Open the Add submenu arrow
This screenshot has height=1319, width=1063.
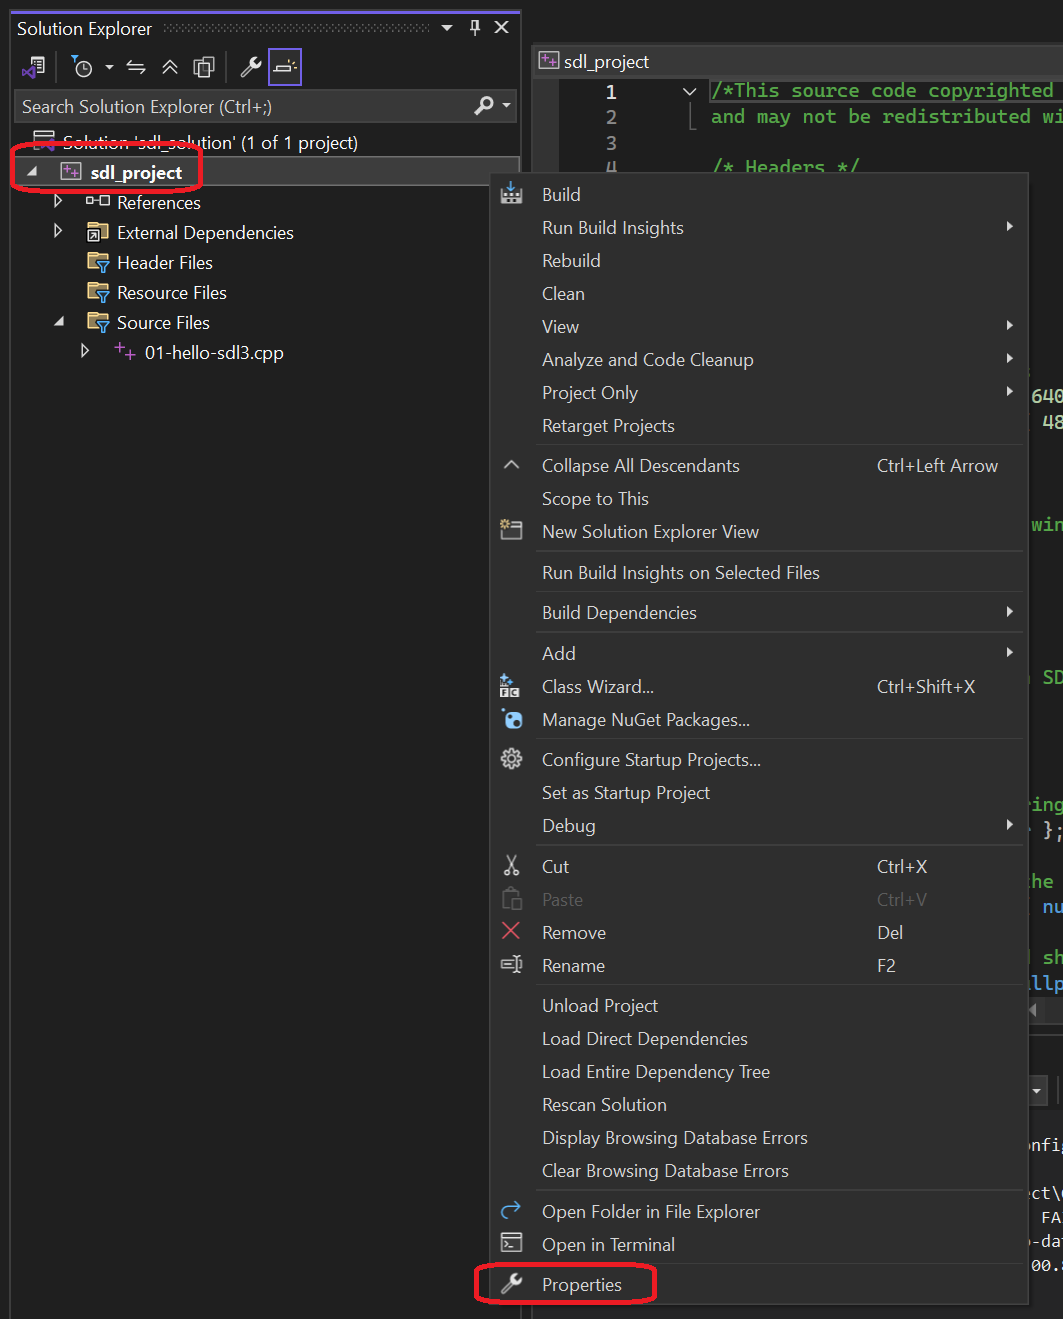1009,652
